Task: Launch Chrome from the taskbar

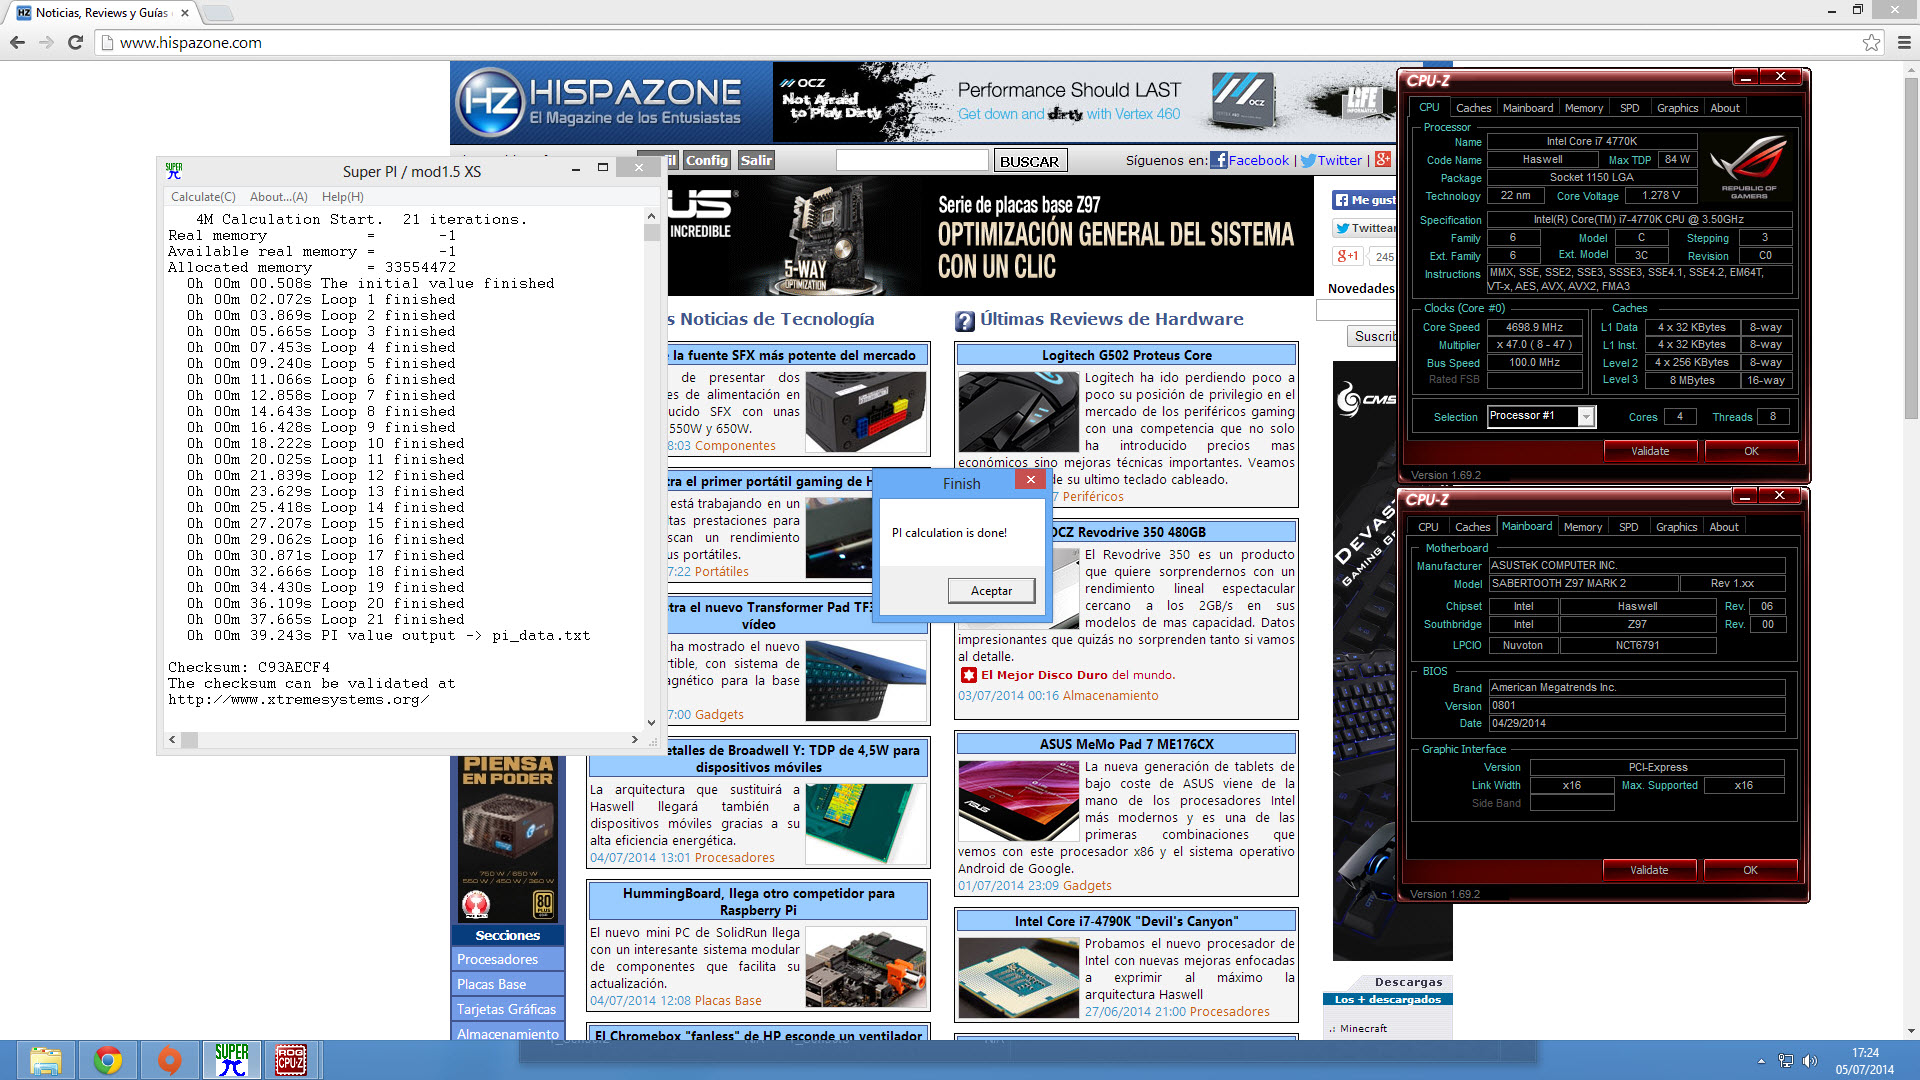Action: tap(108, 1059)
